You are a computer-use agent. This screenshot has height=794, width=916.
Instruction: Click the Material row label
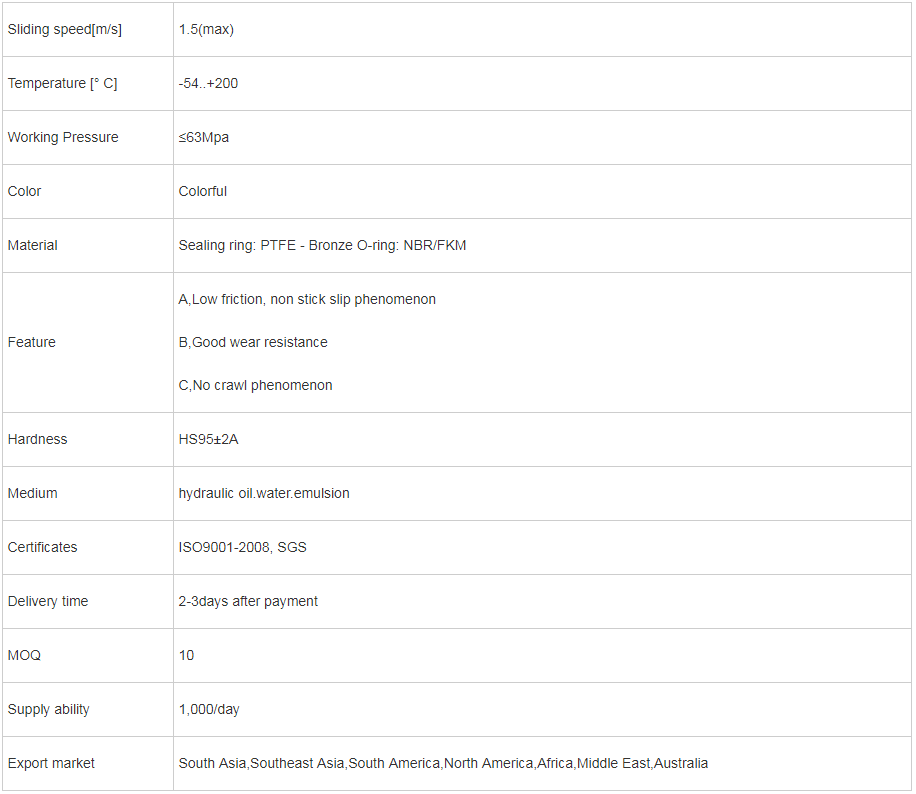(33, 245)
